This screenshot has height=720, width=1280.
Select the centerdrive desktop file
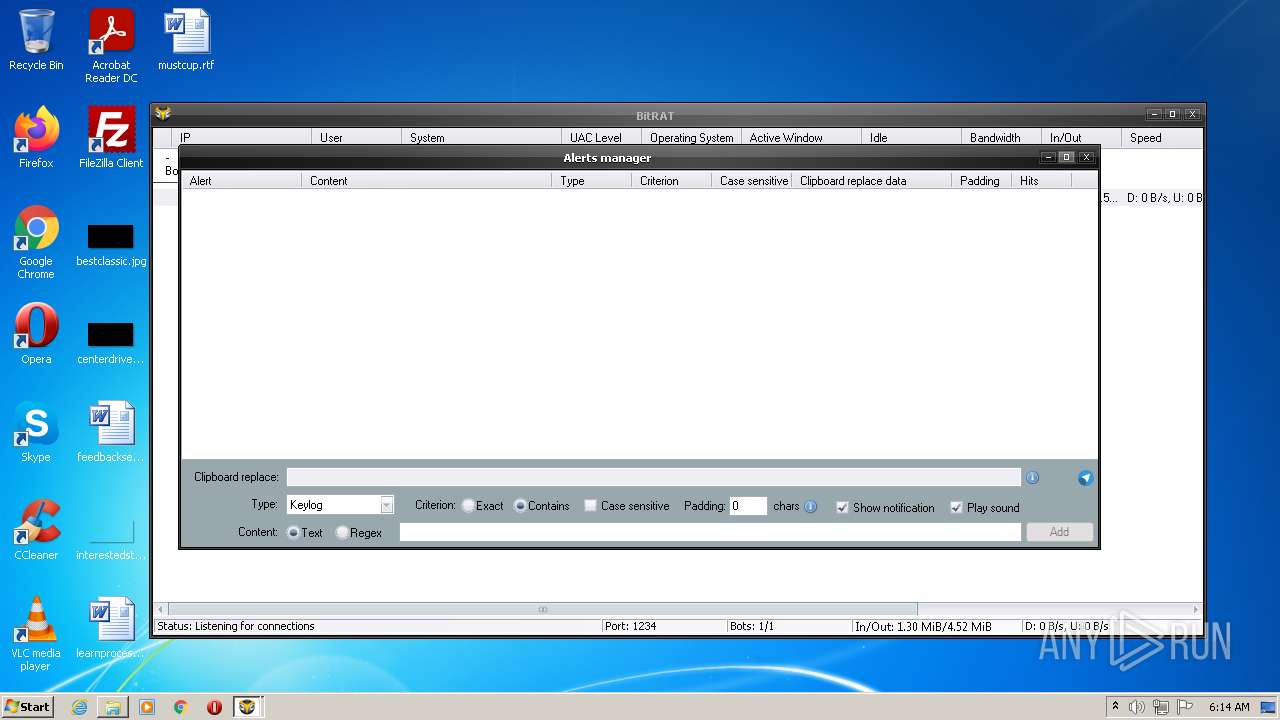[x=111, y=343]
